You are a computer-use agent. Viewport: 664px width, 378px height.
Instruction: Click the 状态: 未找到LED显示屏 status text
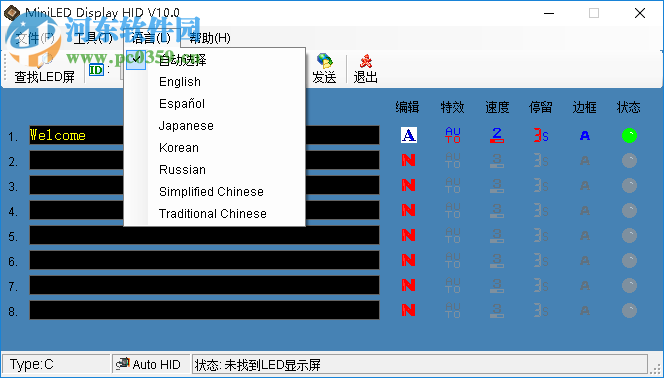(x=257, y=365)
